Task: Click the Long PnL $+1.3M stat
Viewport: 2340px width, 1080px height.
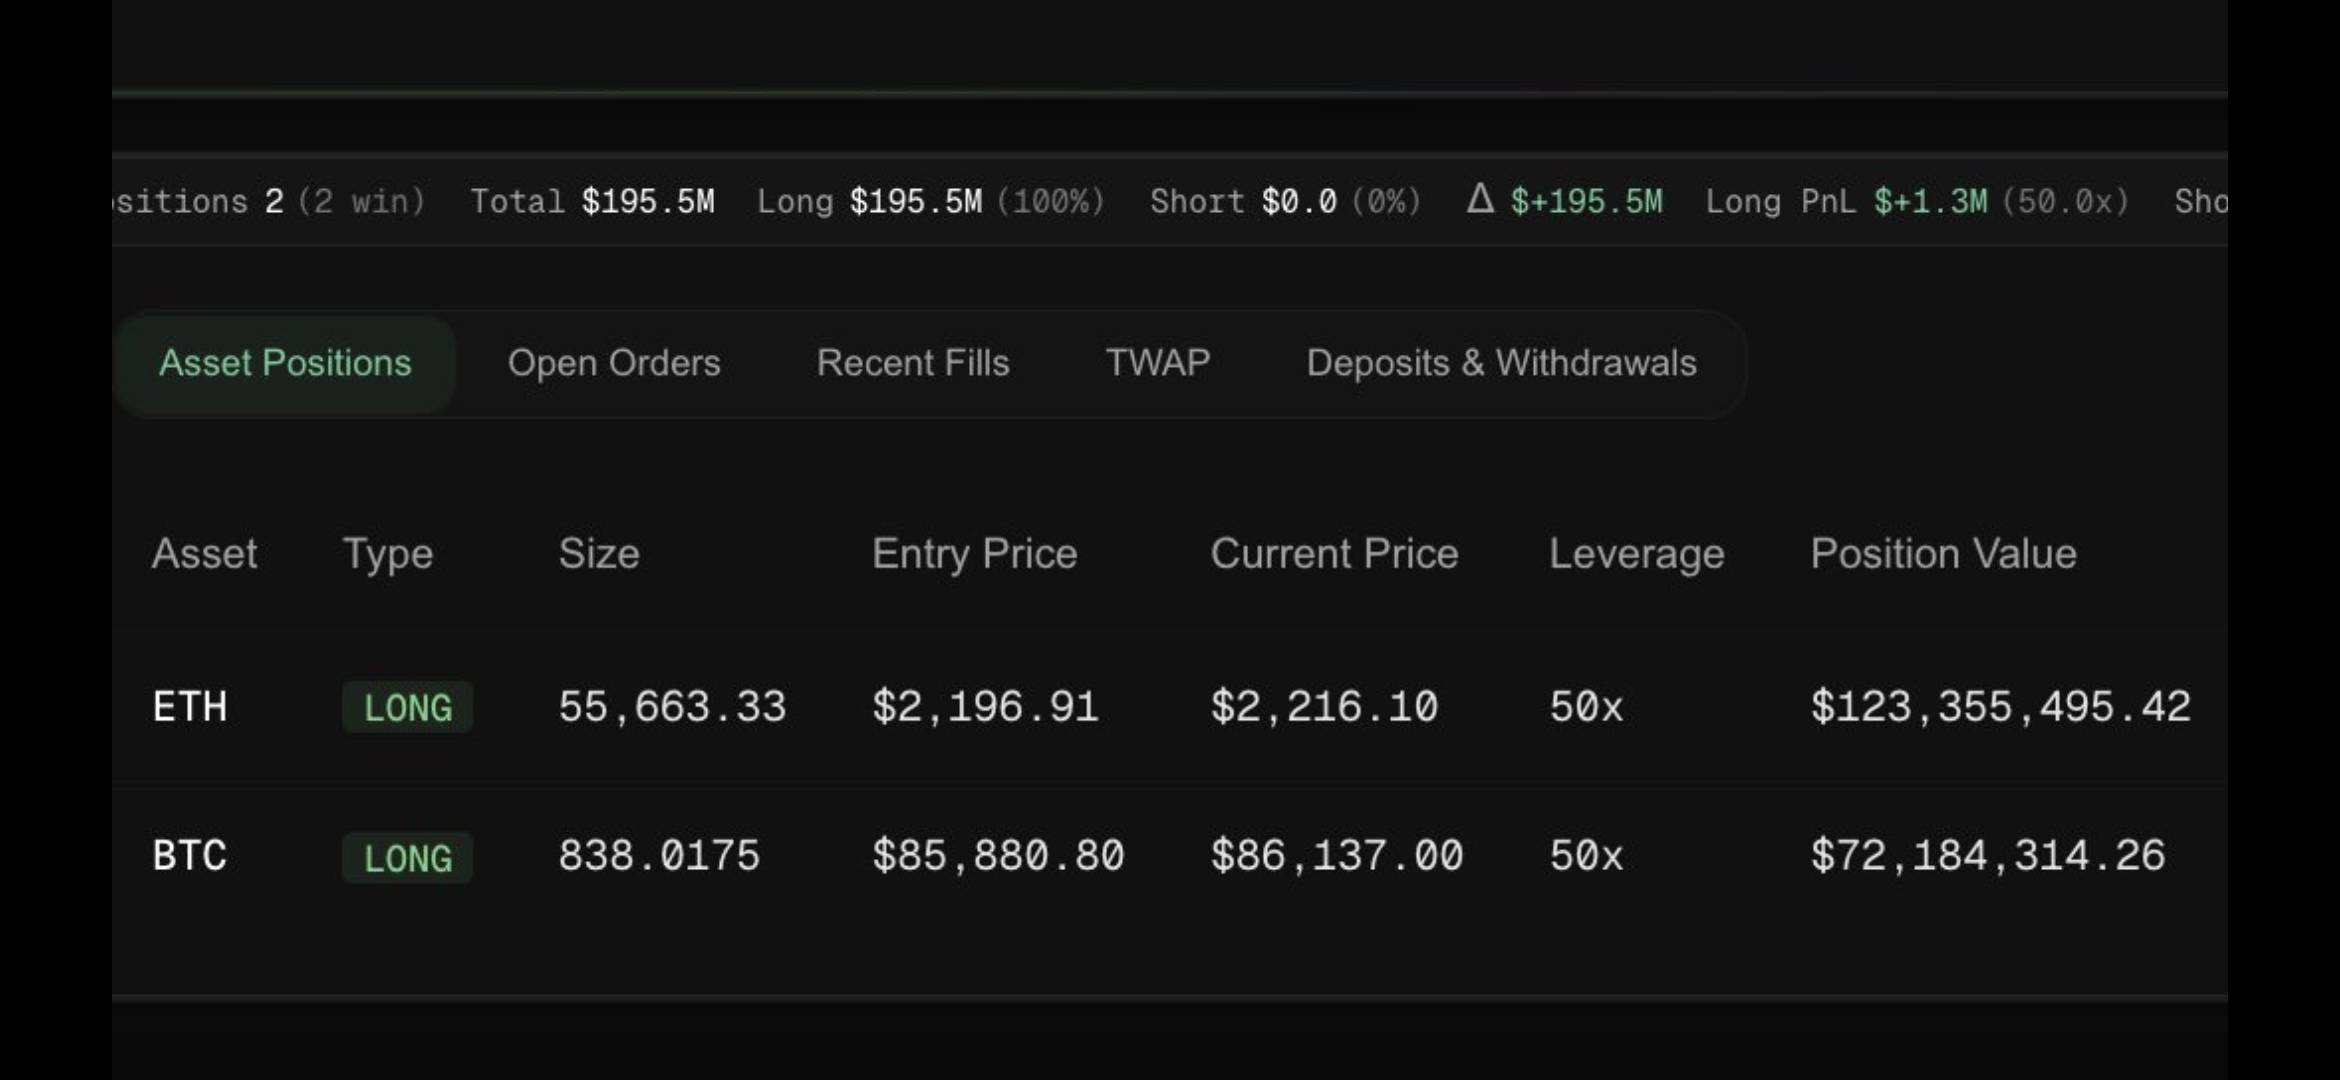Action: point(1930,202)
